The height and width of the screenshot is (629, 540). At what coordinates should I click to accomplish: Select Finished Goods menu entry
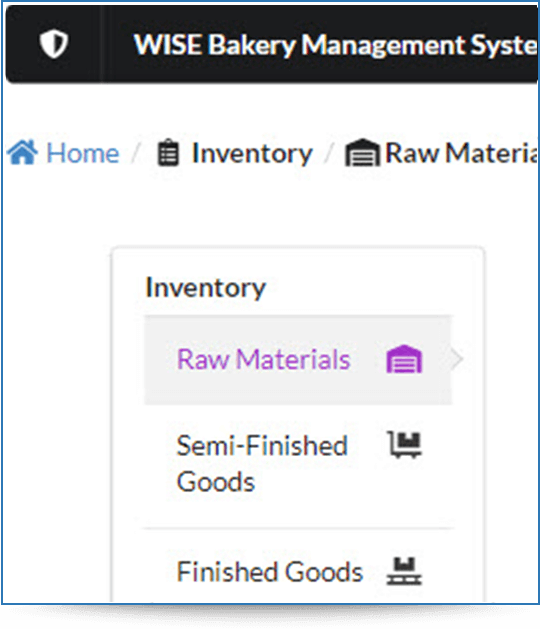pyautogui.click(x=270, y=572)
